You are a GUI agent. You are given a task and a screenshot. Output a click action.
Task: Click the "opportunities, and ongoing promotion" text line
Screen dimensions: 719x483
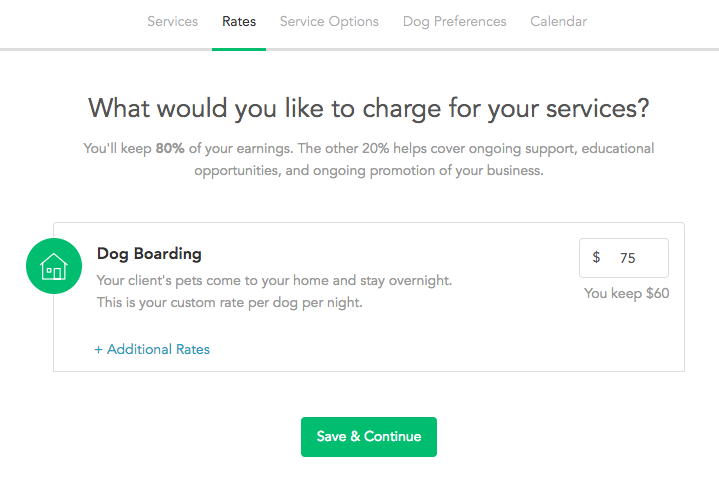click(x=369, y=171)
